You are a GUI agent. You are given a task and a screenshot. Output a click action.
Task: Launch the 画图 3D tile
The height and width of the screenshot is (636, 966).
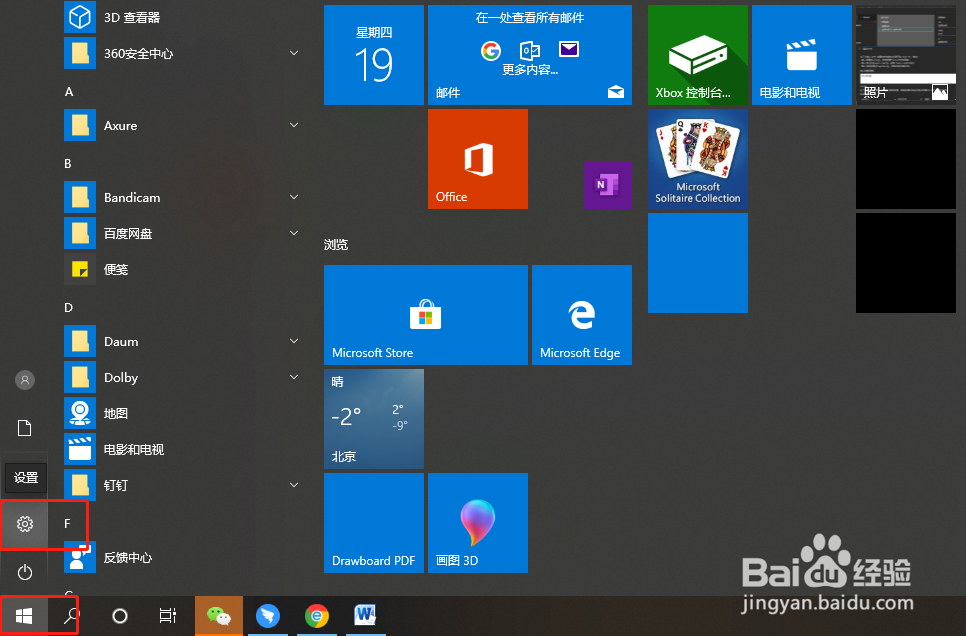(478, 523)
